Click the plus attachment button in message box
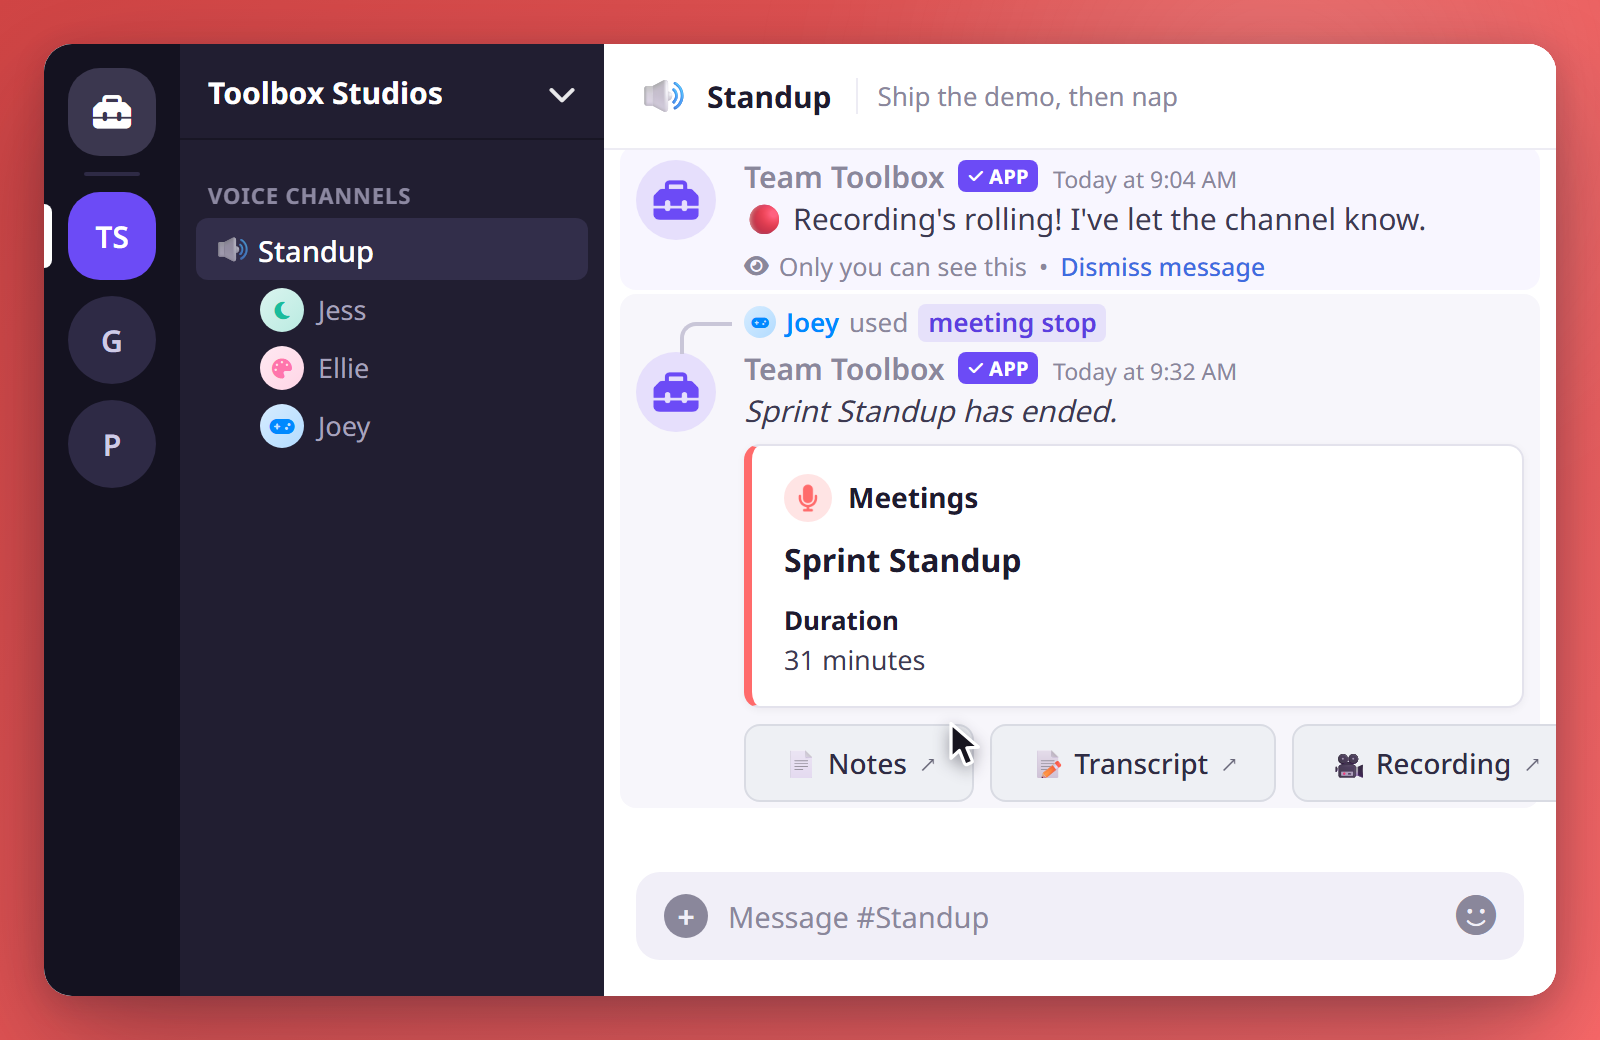1600x1040 pixels. (x=686, y=916)
